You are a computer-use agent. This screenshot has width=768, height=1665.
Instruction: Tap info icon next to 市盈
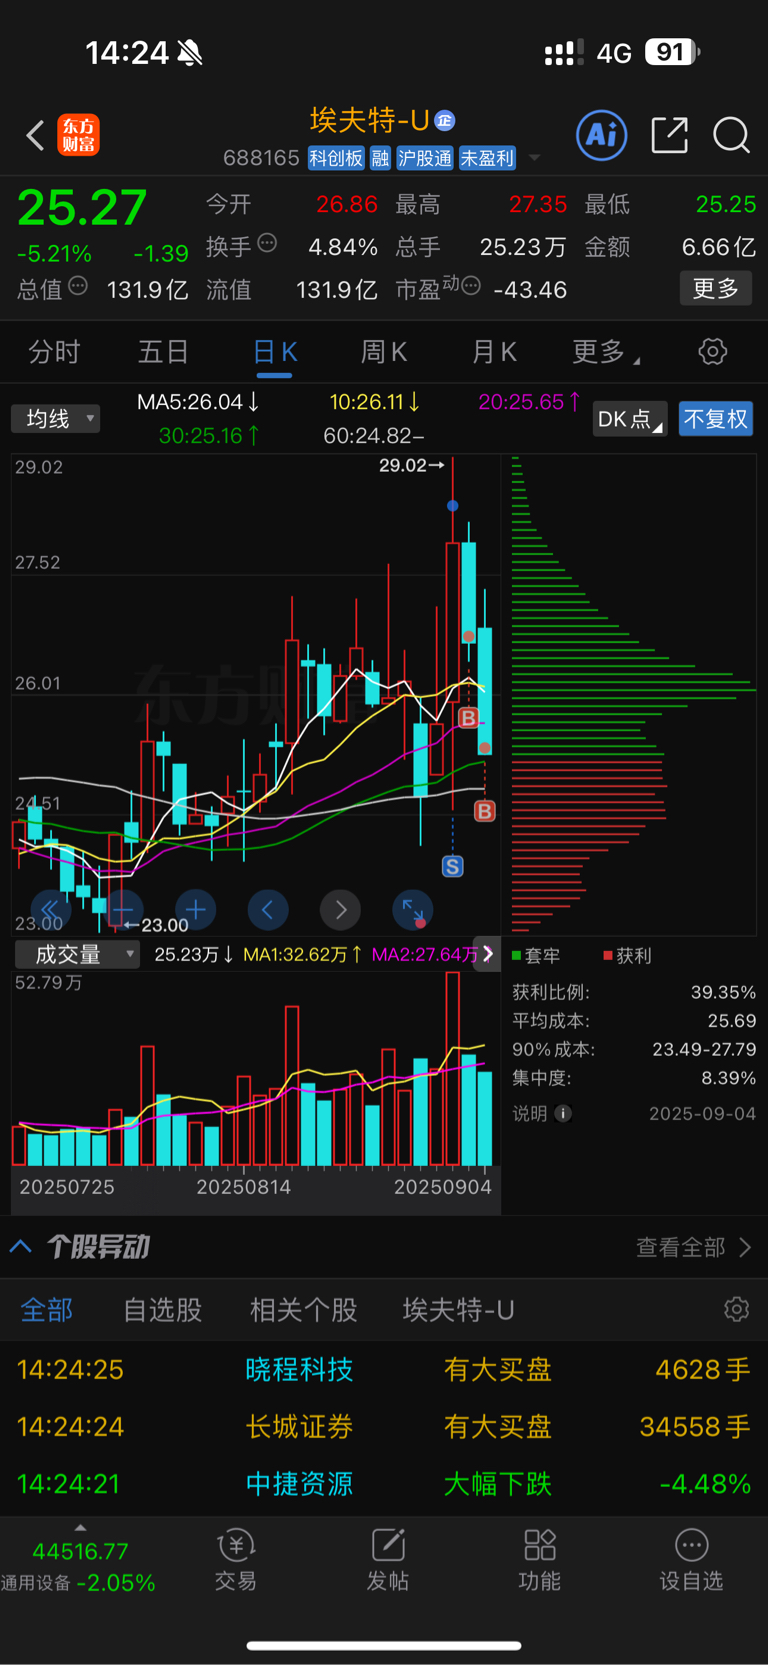pyautogui.click(x=471, y=287)
